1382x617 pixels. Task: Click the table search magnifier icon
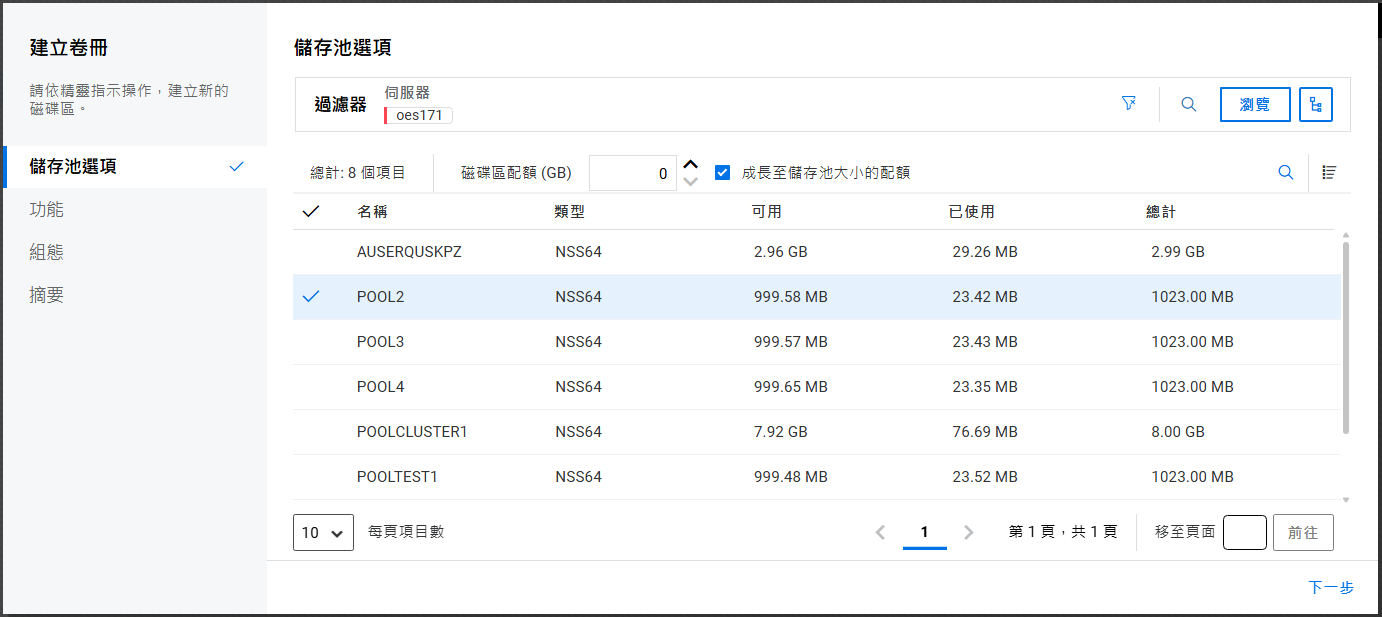point(1286,172)
